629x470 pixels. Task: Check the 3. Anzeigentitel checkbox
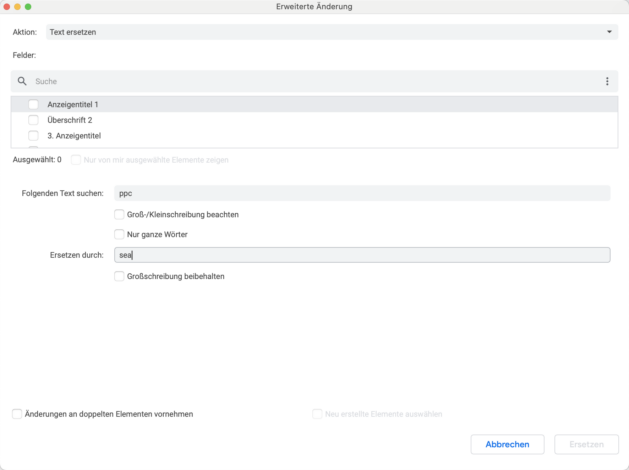[33, 136]
